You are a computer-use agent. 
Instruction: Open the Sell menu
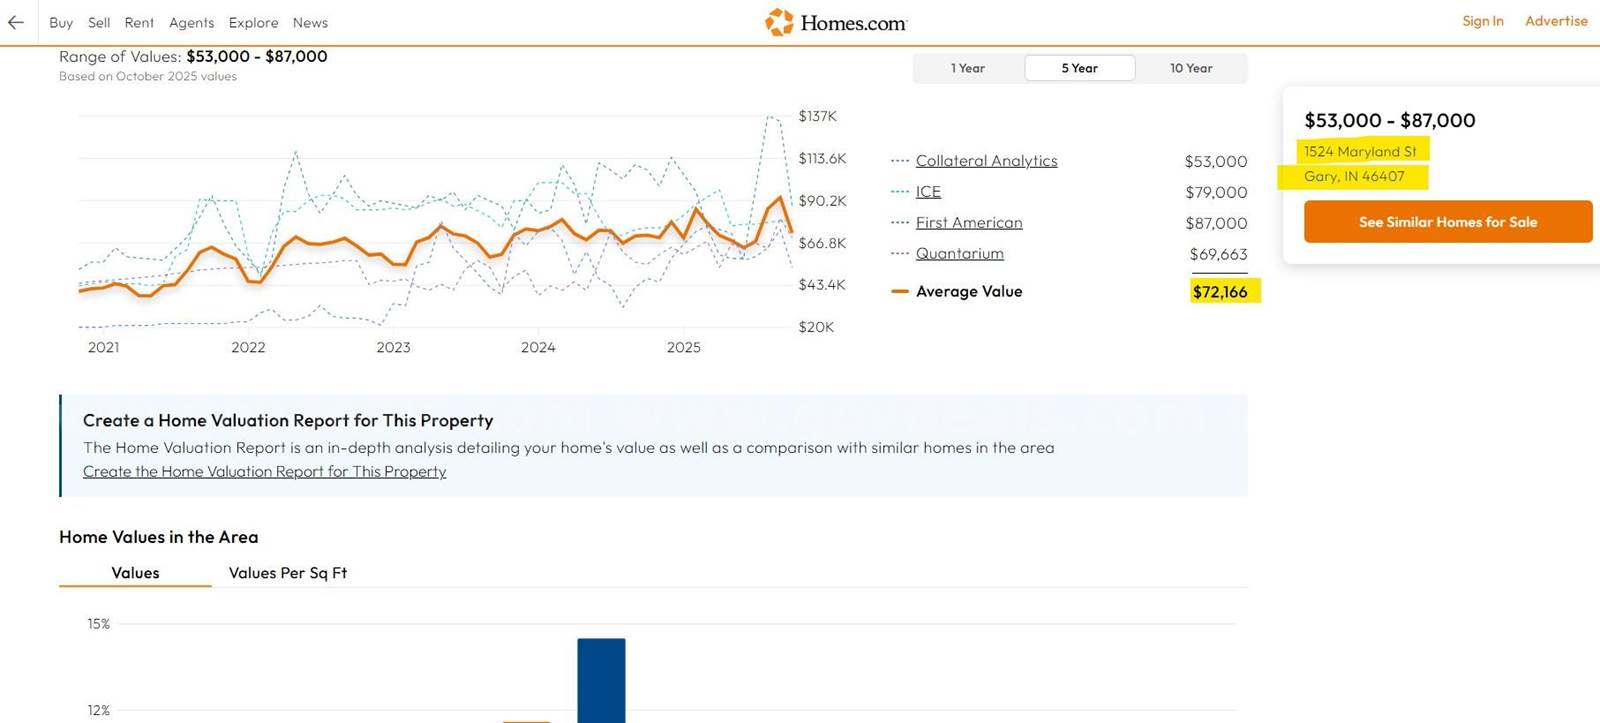pyautogui.click(x=99, y=22)
